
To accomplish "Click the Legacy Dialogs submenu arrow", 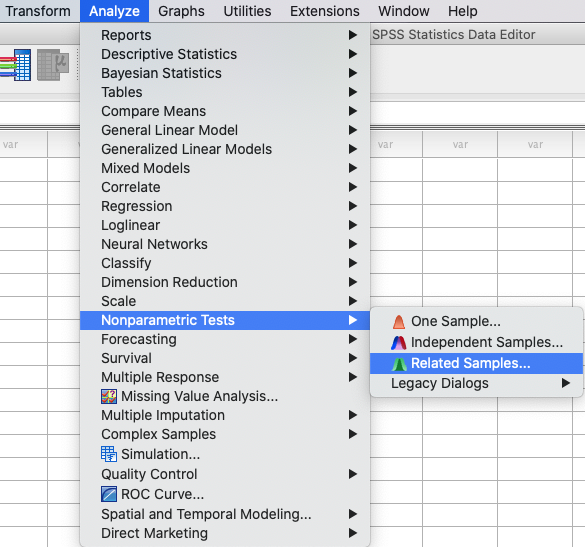I will [x=566, y=383].
